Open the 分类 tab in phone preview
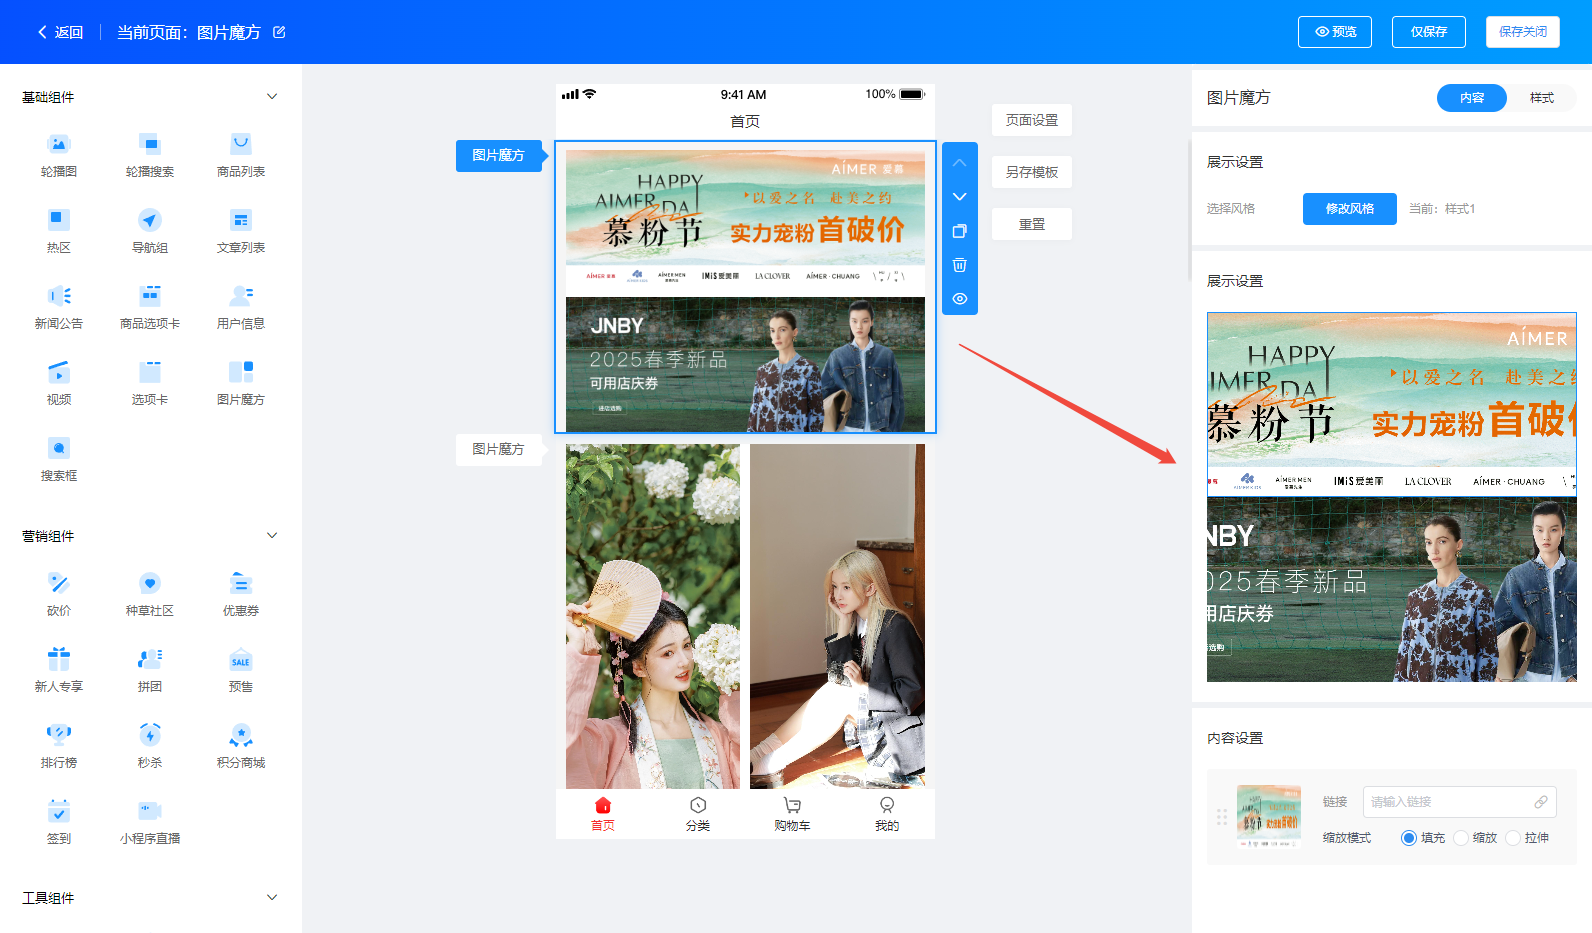 click(697, 814)
